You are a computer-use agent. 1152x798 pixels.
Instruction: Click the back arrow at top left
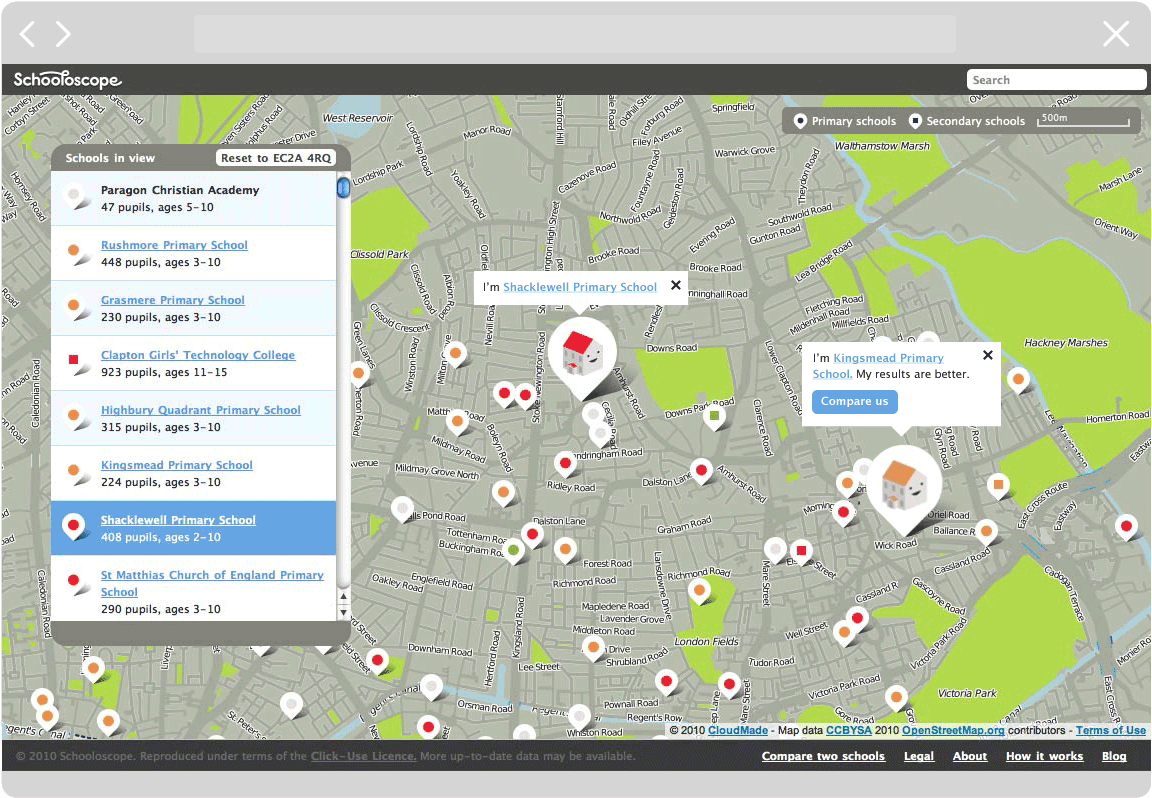[28, 34]
